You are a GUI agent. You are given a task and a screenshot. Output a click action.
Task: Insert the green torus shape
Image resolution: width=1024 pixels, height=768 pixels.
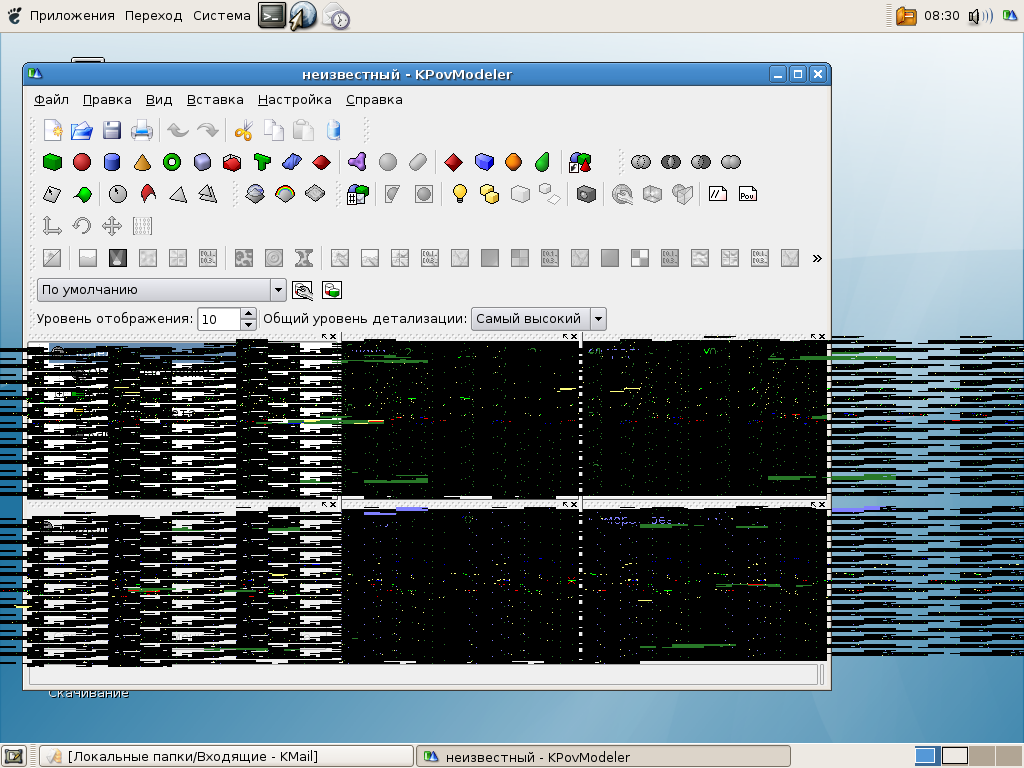172,162
